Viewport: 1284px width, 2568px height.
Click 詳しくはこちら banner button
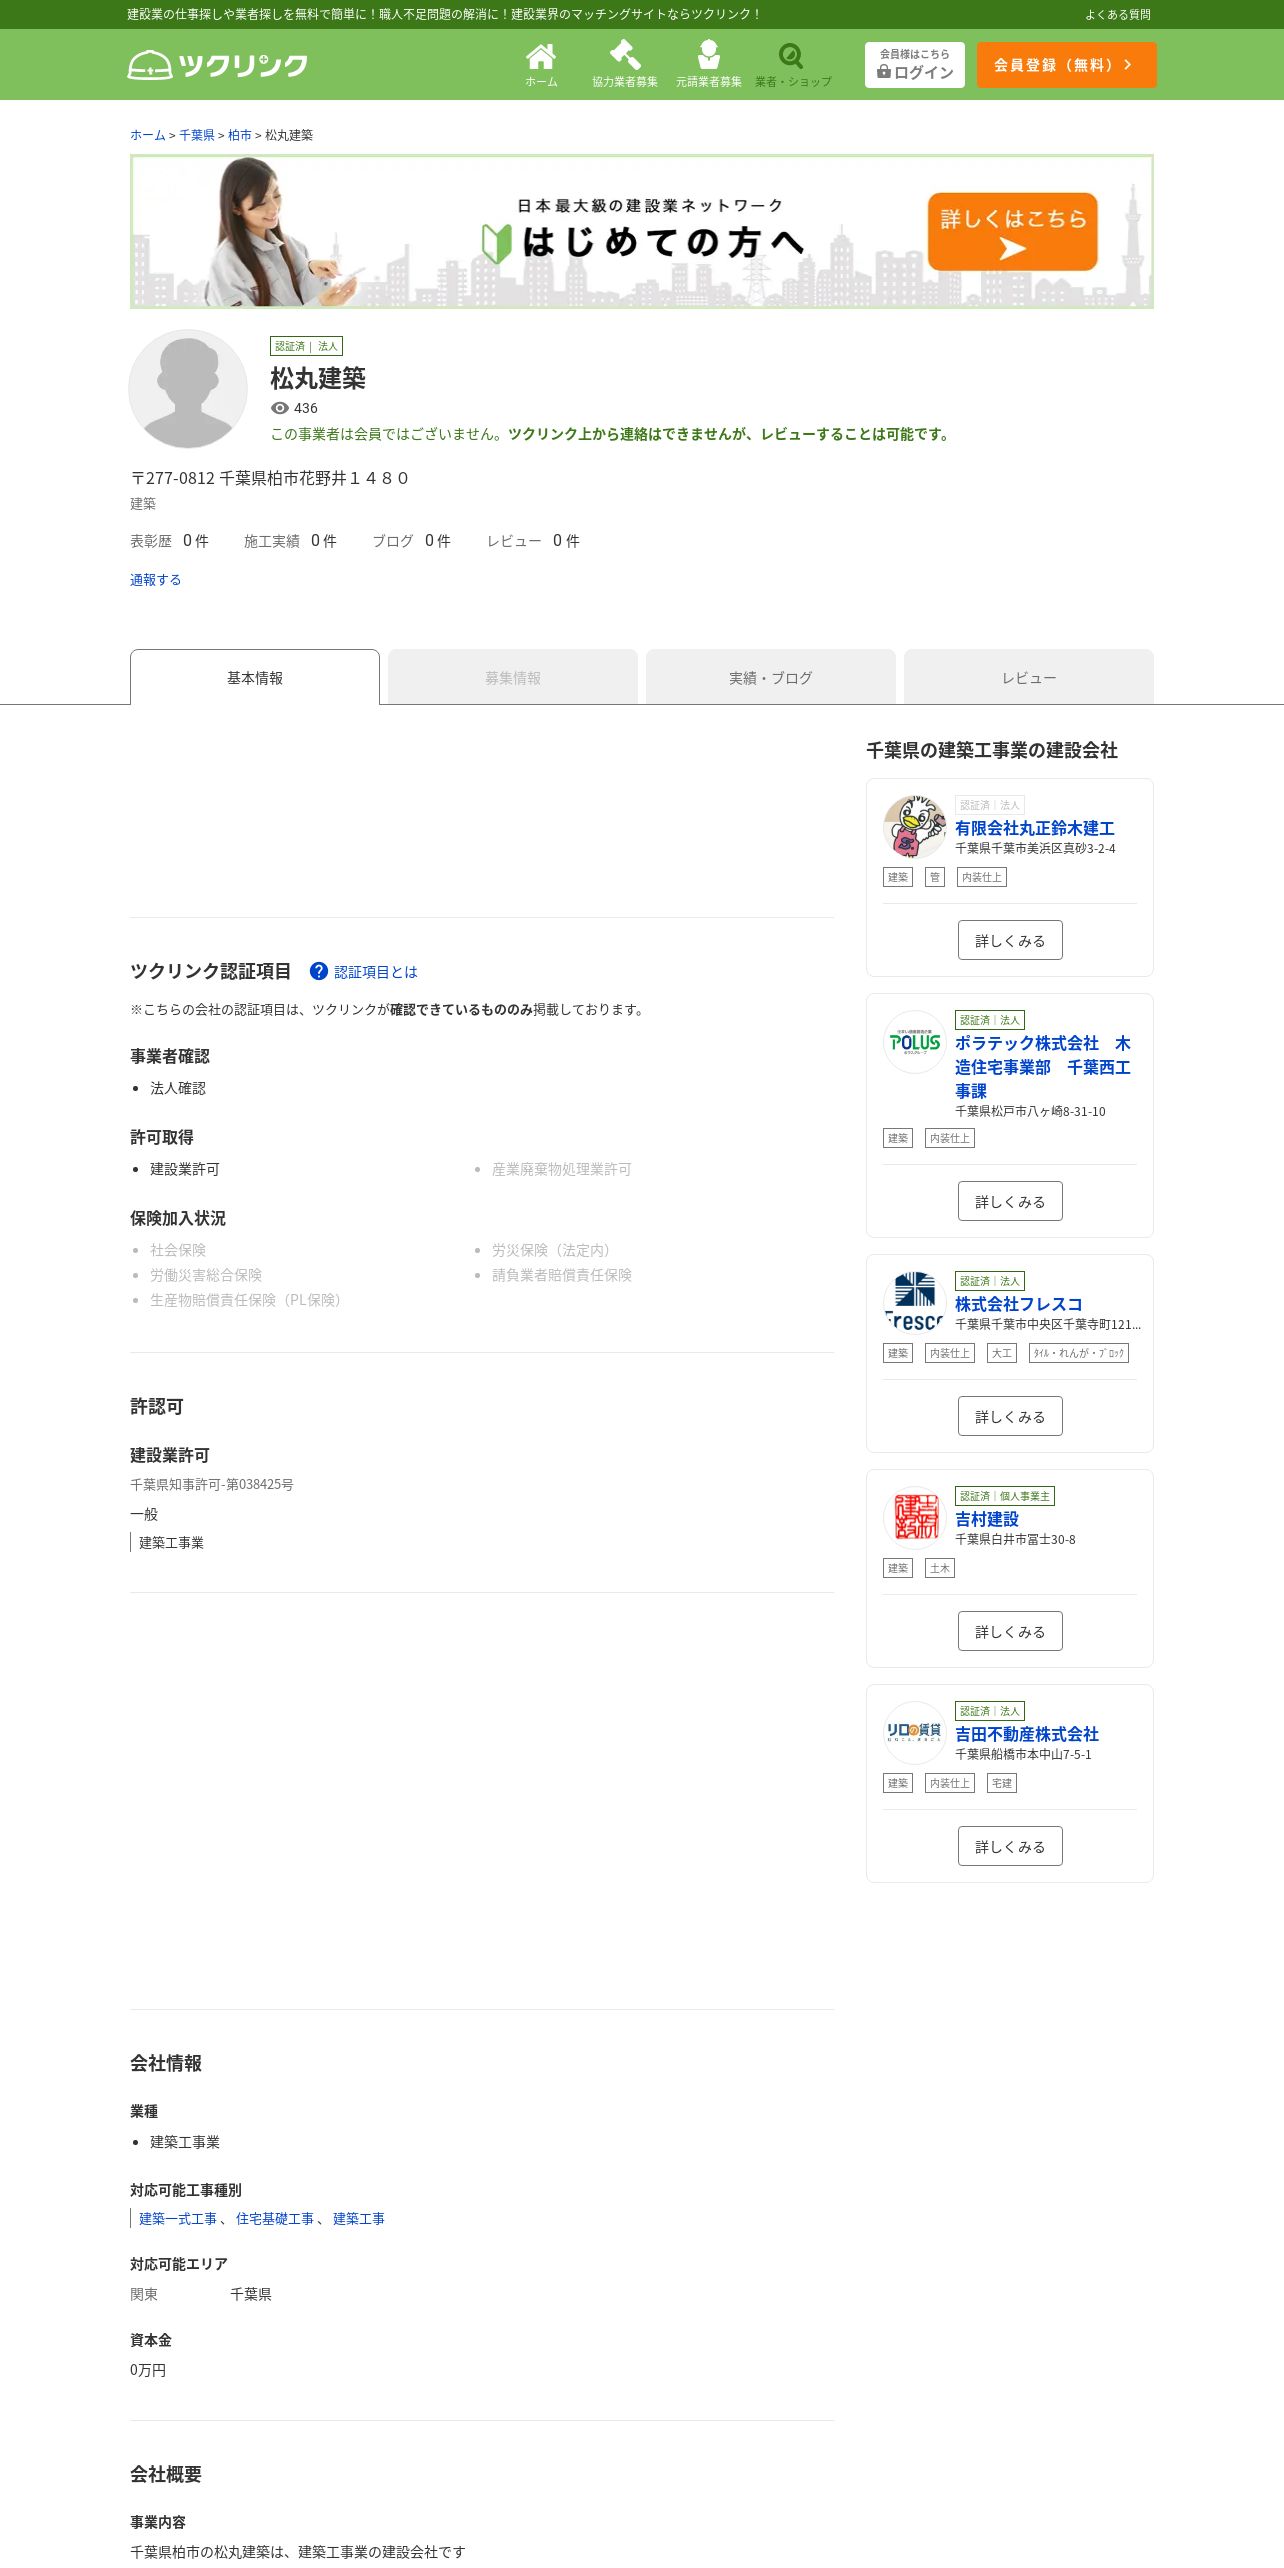click(x=1012, y=231)
